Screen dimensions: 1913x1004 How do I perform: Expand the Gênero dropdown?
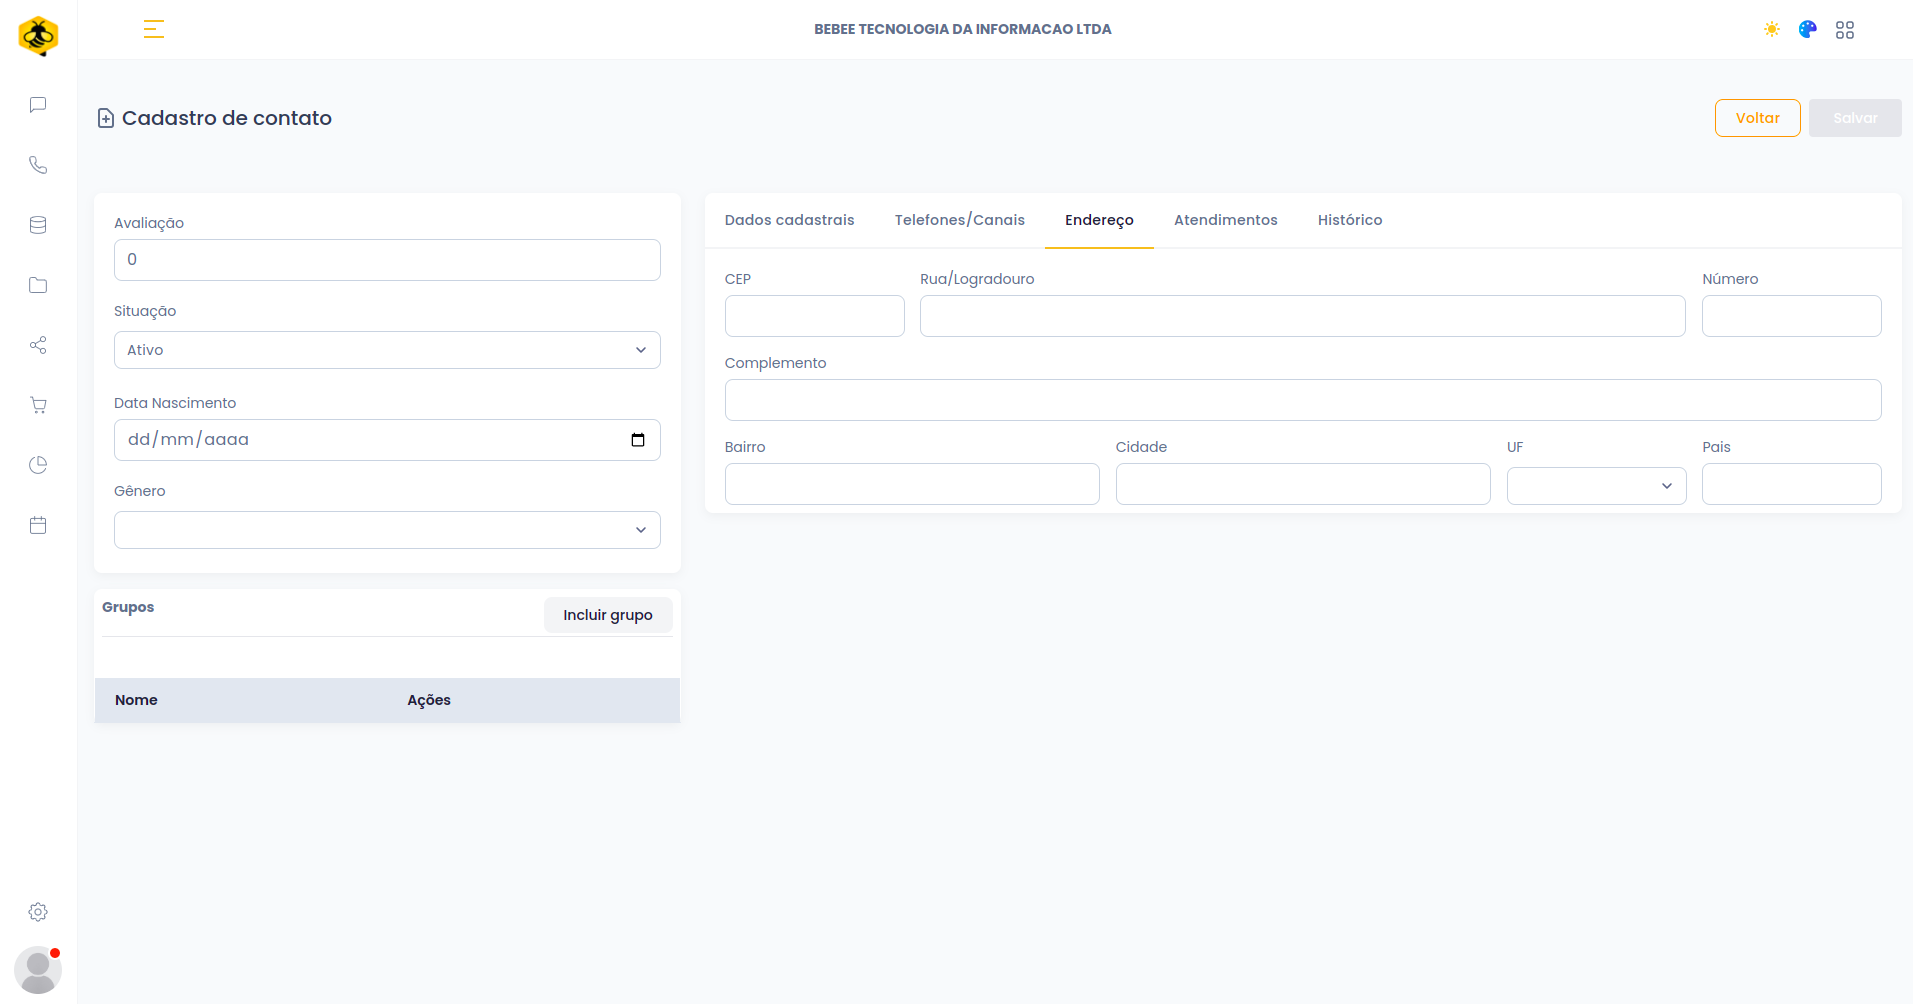tap(387, 530)
